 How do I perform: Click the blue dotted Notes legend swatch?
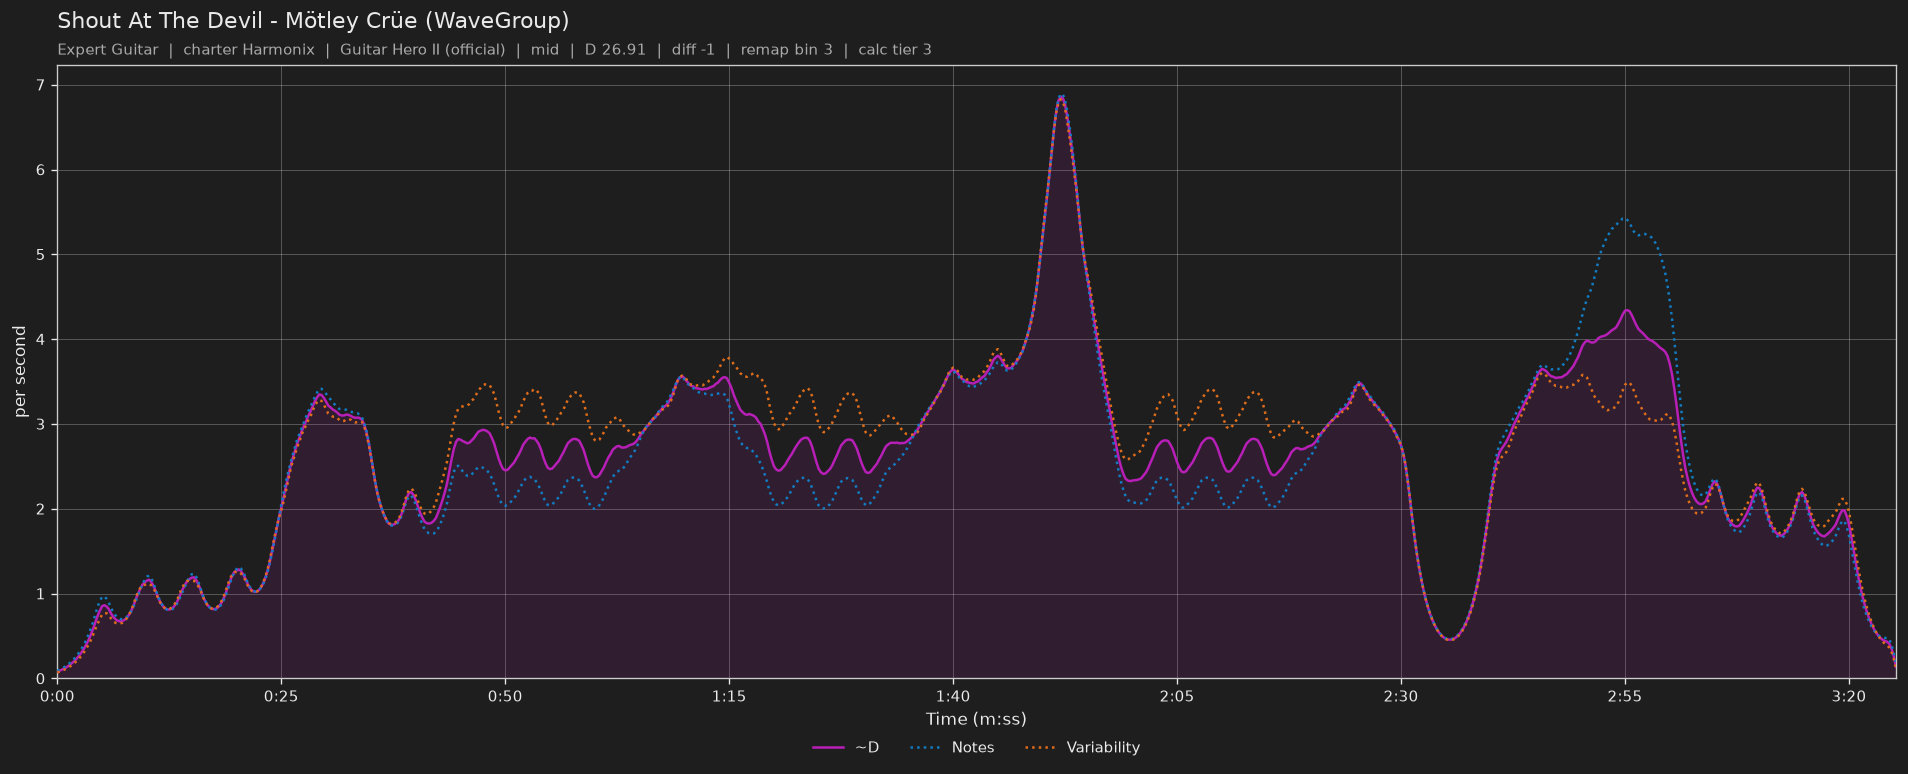pos(927,747)
